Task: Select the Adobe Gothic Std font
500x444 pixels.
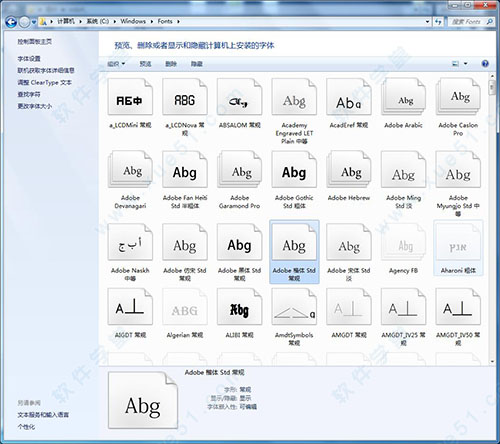Action: 294,169
